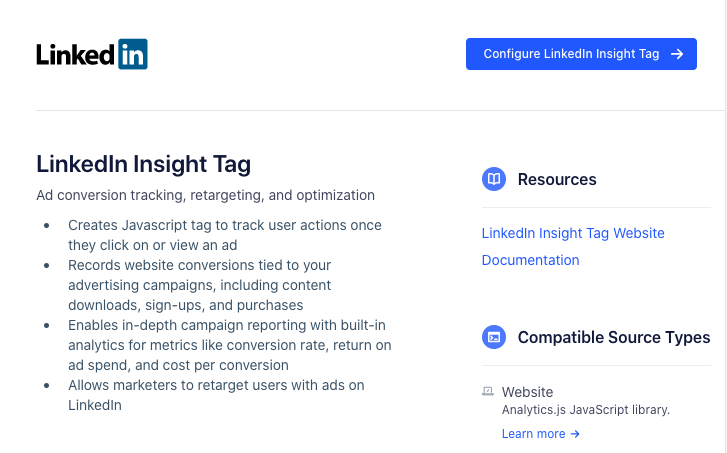727x453 pixels.
Task: Click the Analytics.js JavaScript library description
Action: [x=585, y=409]
